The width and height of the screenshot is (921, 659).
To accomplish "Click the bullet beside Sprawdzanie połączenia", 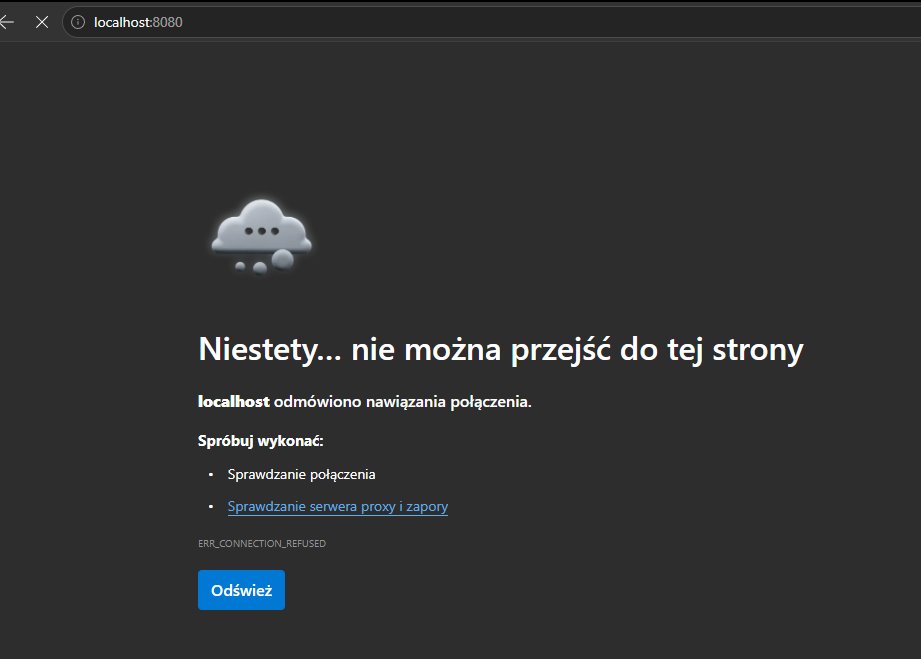I will 210,474.
